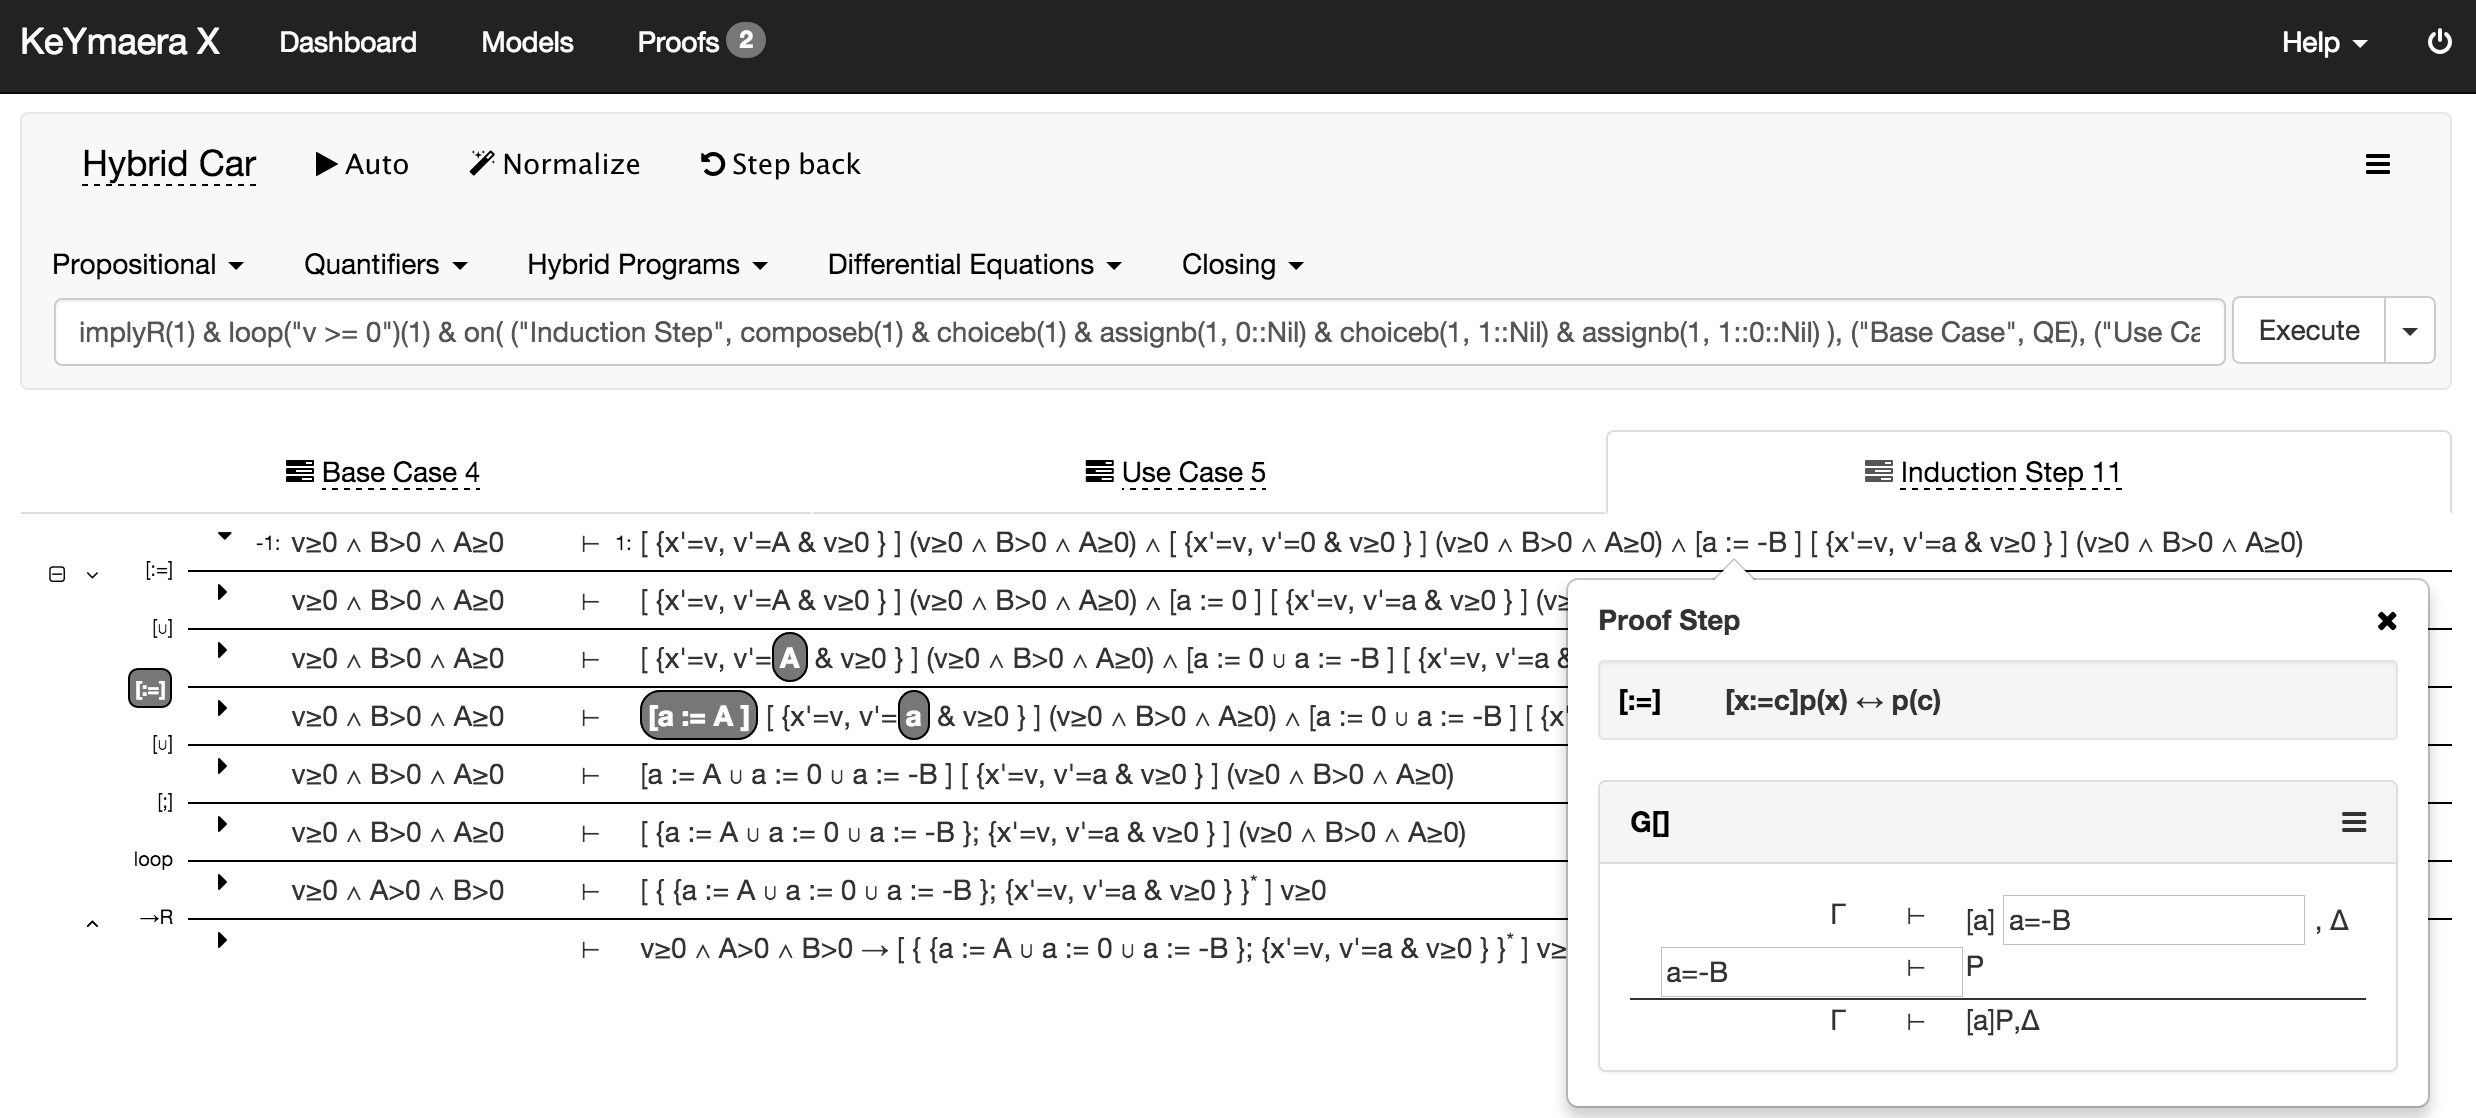Viewport: 2476px width, 1118px height.
Task: Open the Execute button's dropdown arrow
Action: click(2409, 331)
